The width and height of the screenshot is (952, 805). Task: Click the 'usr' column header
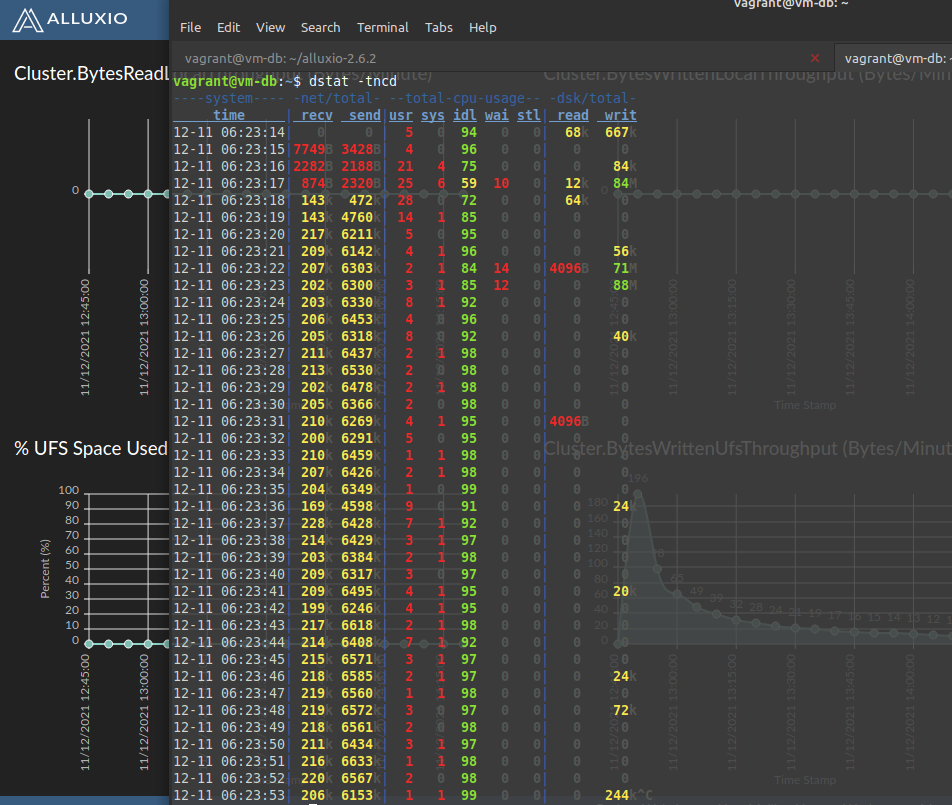(401, 115)
